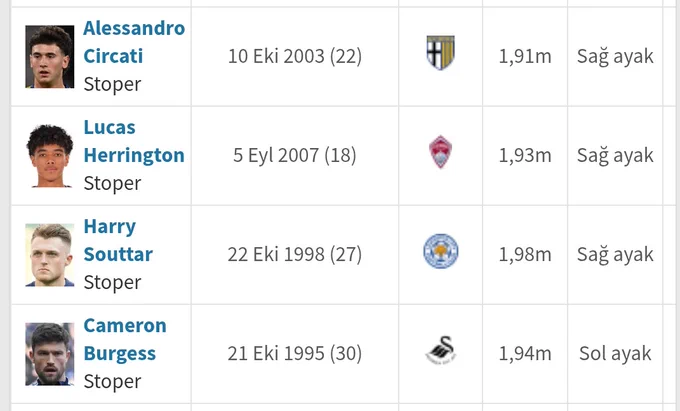Select the 1,98m height cell
This screenshot has width=680, height=411.
point(525,254)
